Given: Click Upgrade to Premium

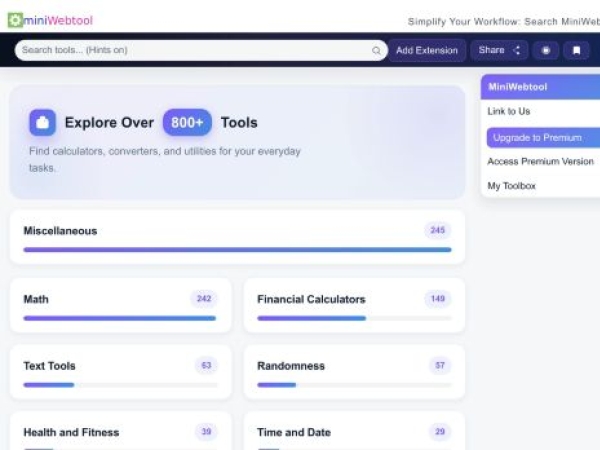Looking at the screenshot, I should tap(537, 137).
